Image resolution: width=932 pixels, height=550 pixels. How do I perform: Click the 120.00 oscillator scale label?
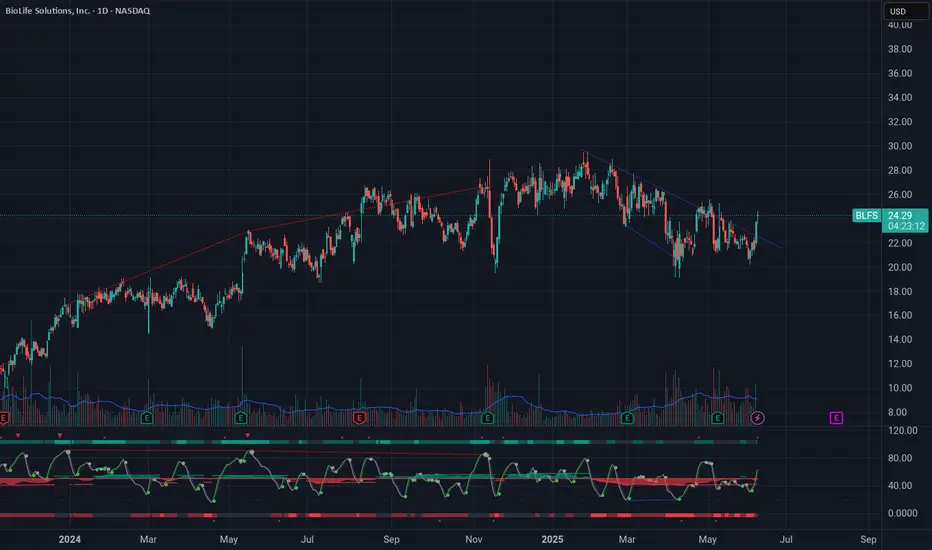coord(903,430)
